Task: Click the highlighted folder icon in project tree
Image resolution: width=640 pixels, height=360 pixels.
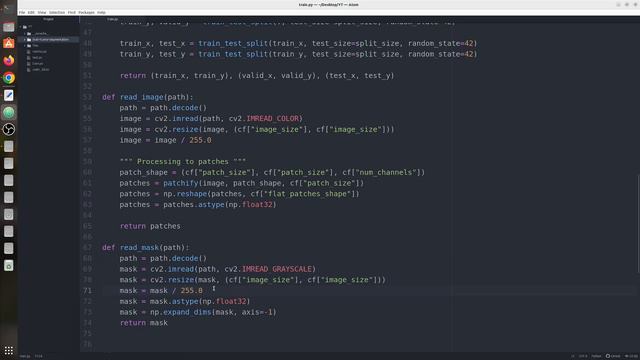Action: 29,40
